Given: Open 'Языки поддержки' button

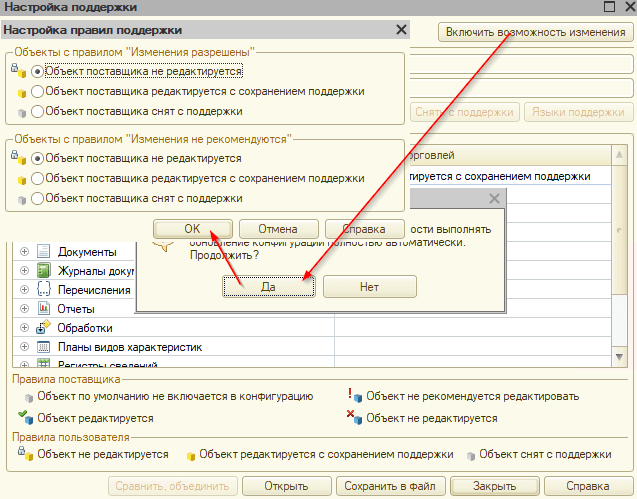Looking at the screenshot, I should point(578,112).
